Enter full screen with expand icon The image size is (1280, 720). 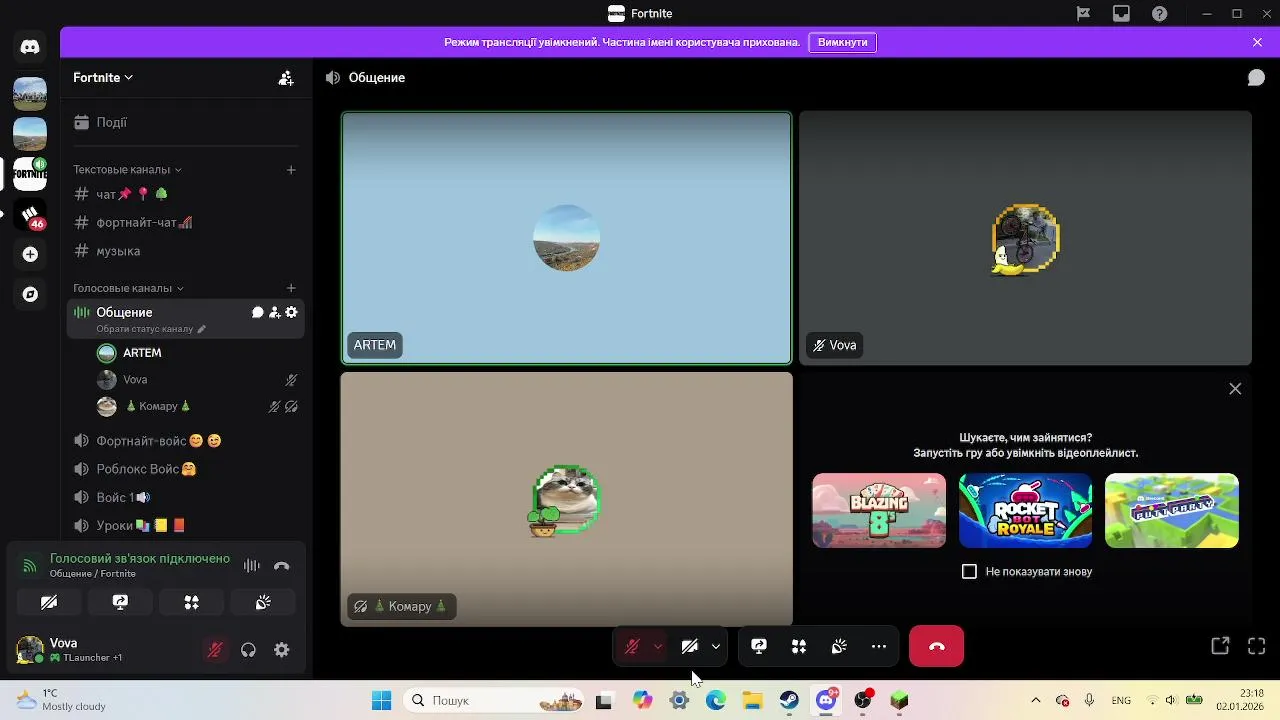tap(1257, 646)
